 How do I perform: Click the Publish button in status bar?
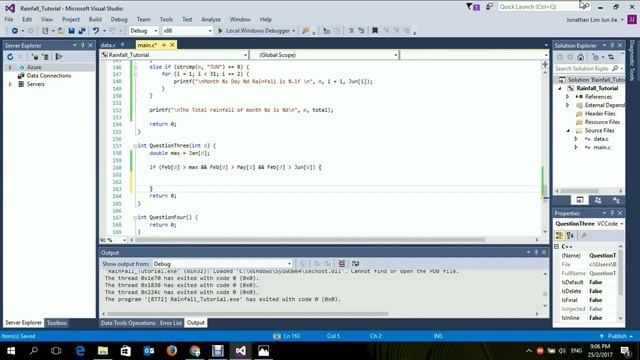click(617, 336)
